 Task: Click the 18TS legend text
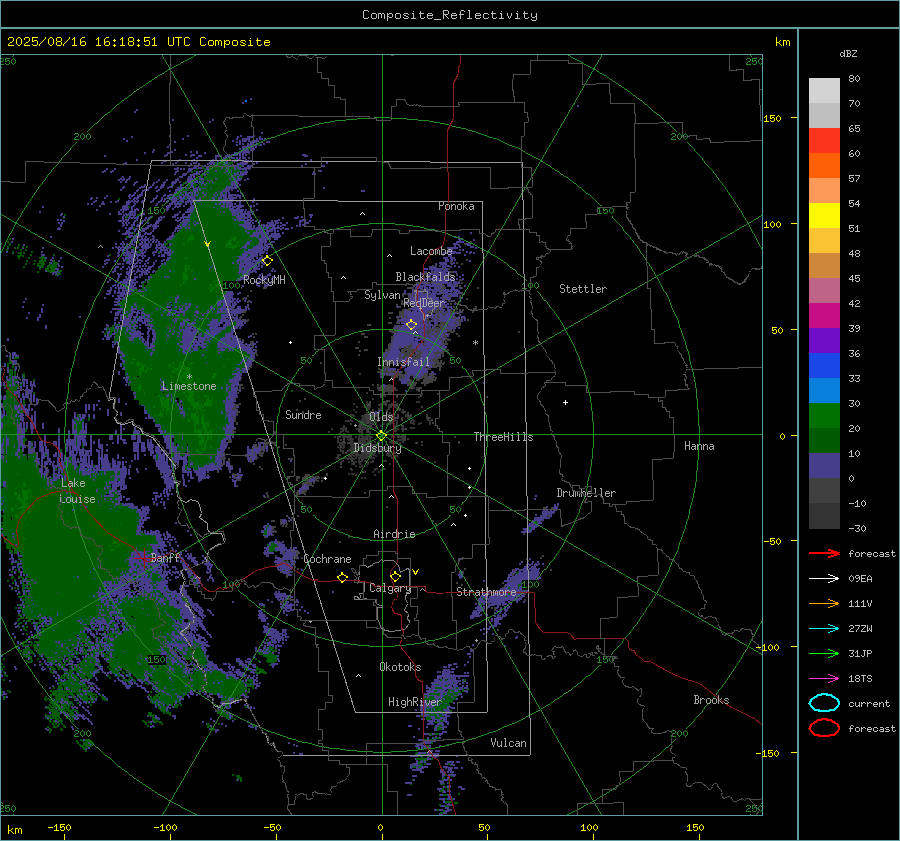(860, 679)
